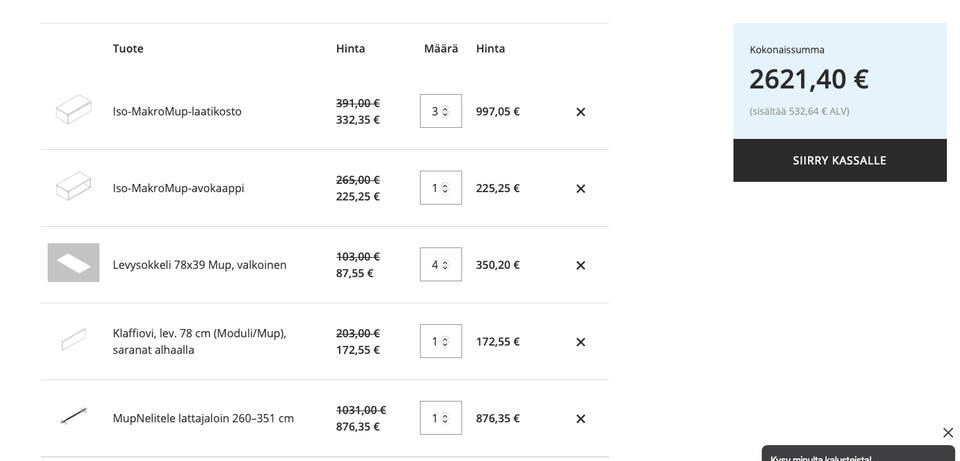Viewport: 960px width, 461px height.
Task: Click Klaffiovi quantity field
Action: [x=440, y=341]
